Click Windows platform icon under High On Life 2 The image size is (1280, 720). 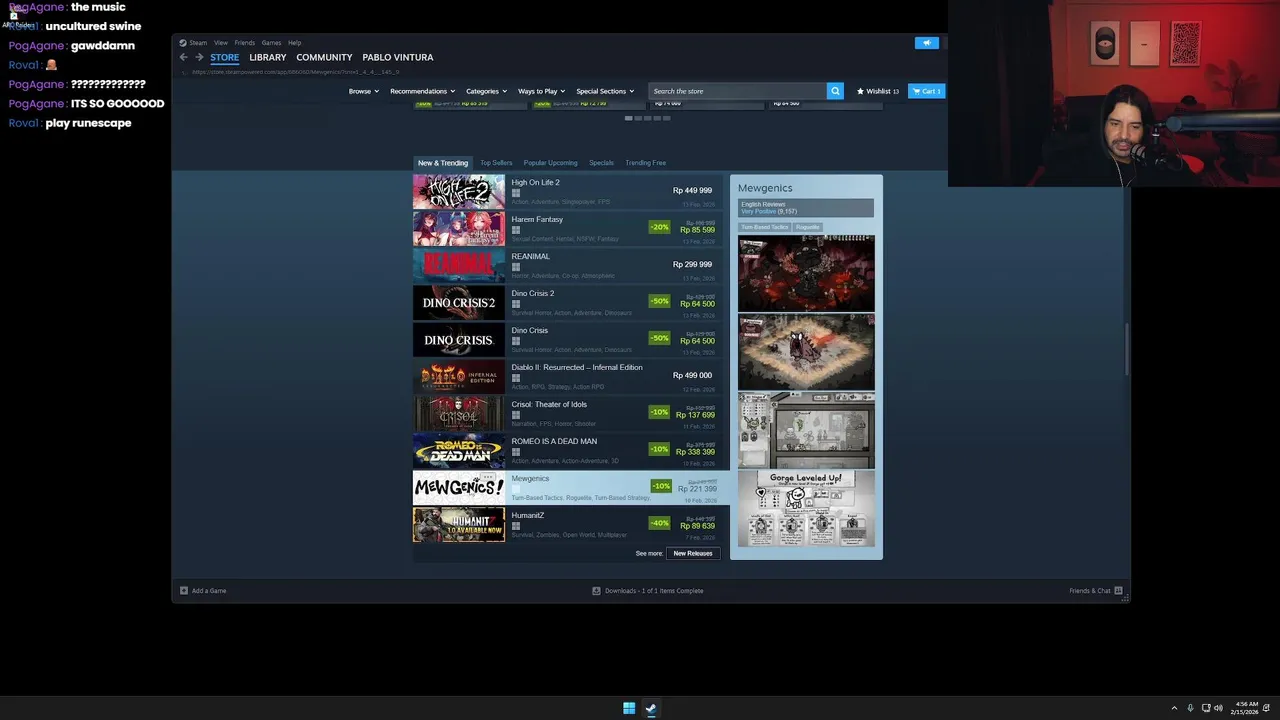(x=516, y=193)
